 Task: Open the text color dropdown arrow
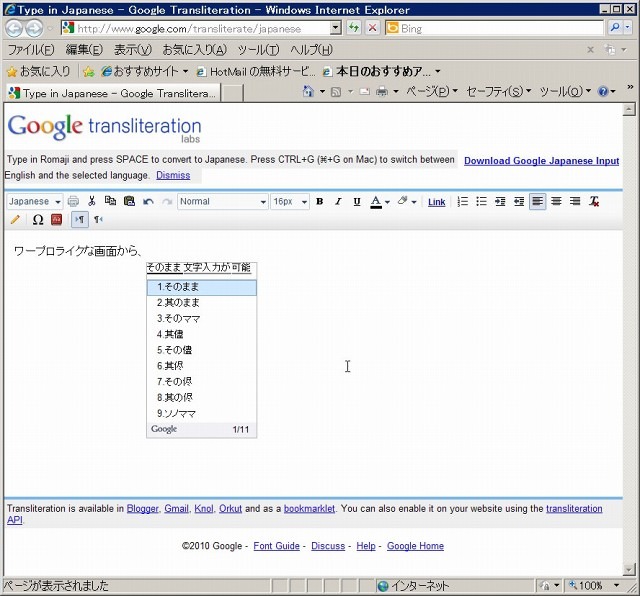(387, 202)
